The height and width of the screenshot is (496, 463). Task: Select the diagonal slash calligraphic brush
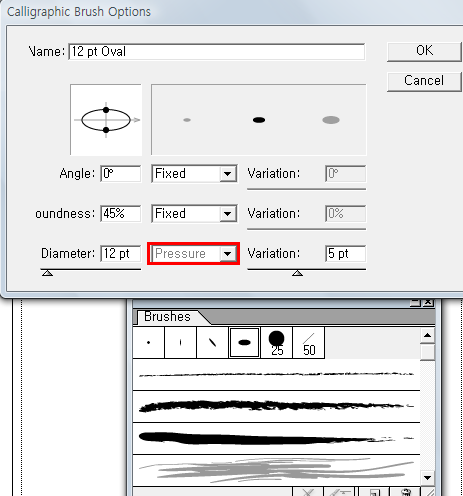point(212,342)
